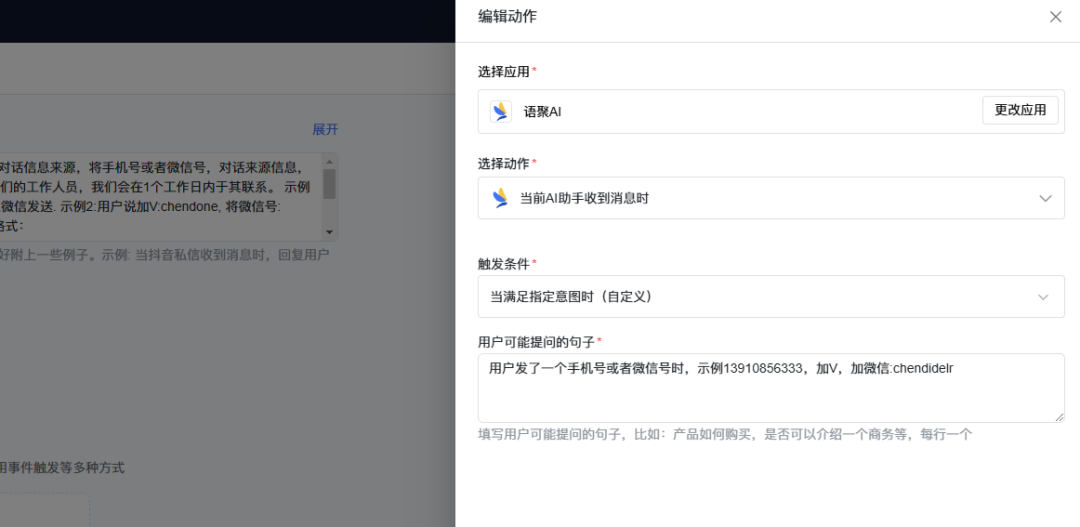The image size is (1080, 527).
Task: Click the dashed box at the bottom left
Action: 45,510
